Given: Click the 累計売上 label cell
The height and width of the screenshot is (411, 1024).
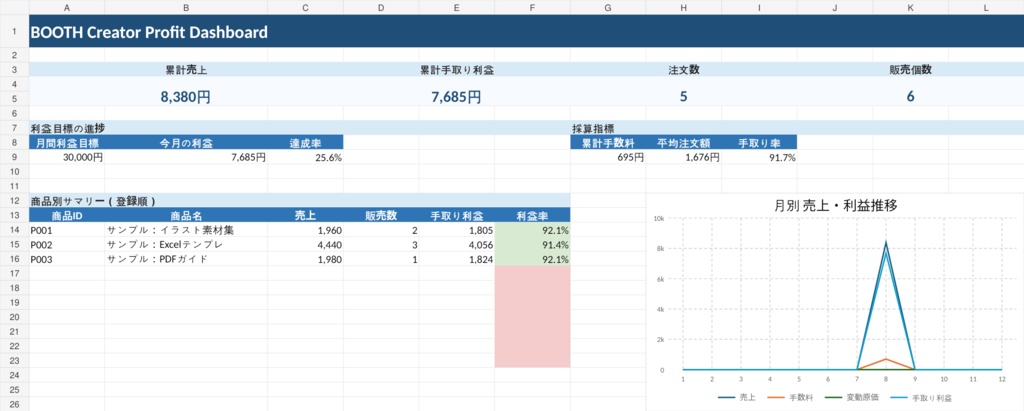Looking at the screenshot, I should coord(186,69).
